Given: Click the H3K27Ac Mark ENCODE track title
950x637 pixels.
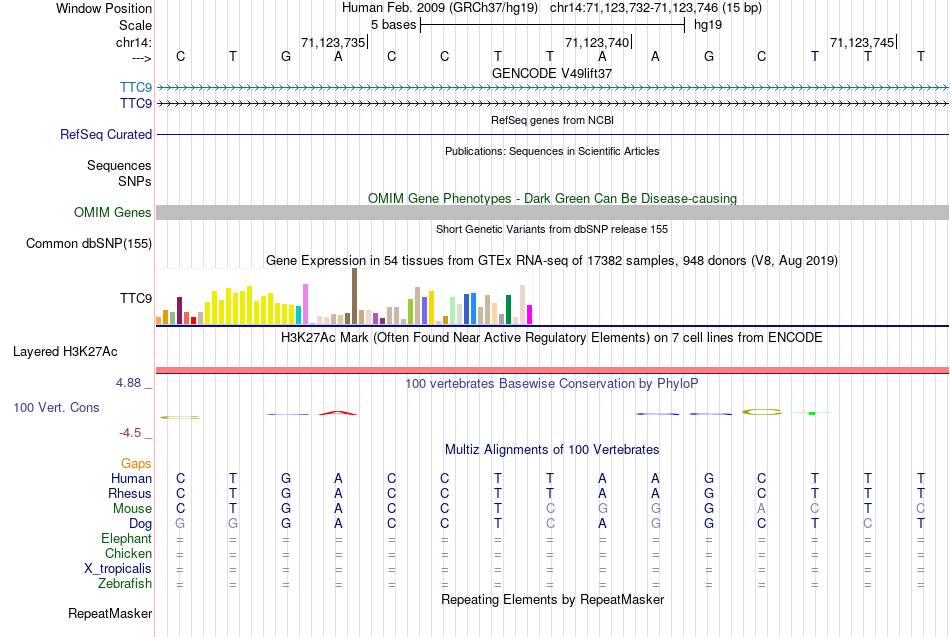Looking at the screenshot, I should 552,338.
